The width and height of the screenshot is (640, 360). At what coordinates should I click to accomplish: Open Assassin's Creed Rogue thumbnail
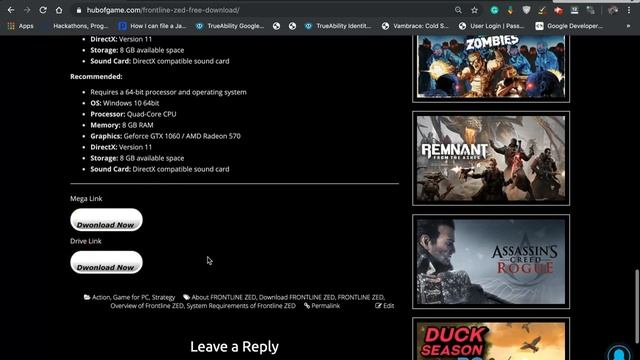tap(491, 262)
